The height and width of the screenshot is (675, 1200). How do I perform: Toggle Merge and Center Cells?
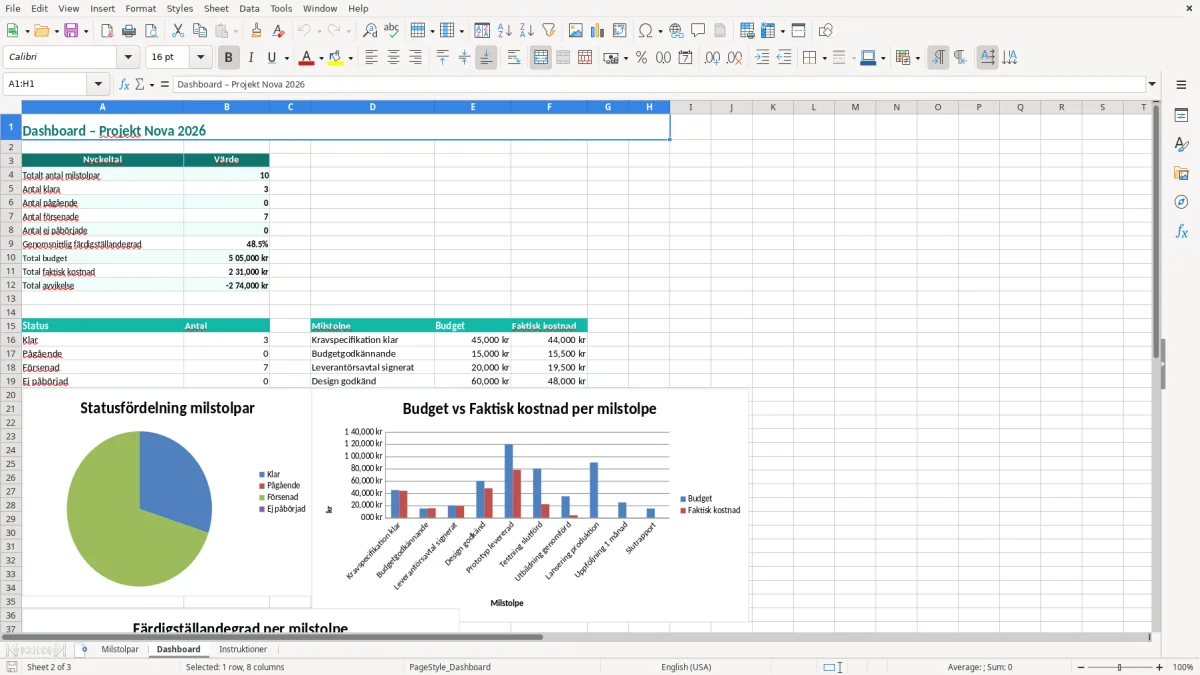541,58
